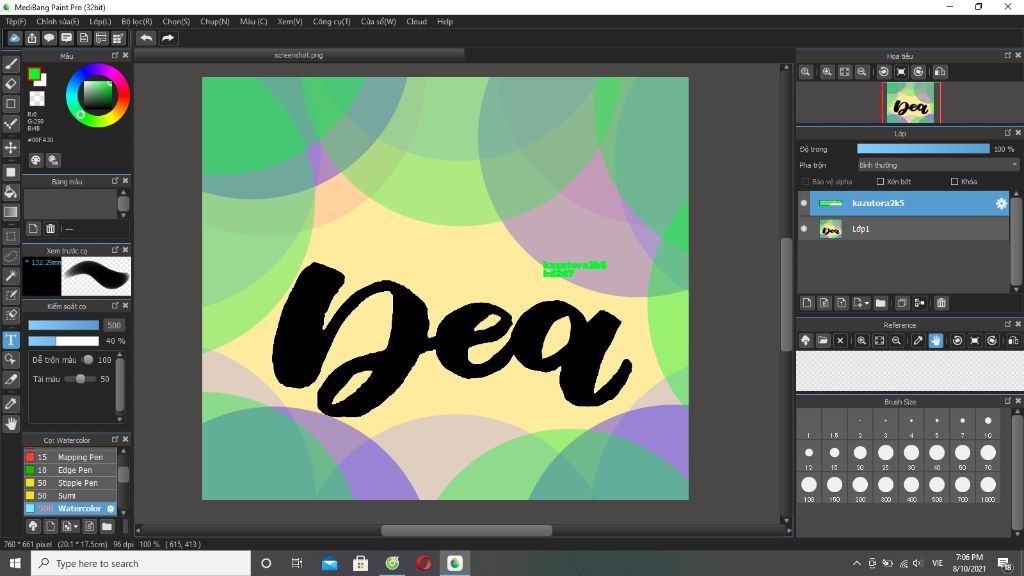This screenshot has width=1024, height=576.
Task: Expand the add-brush dropdown in Cọ panel
Action: [76, 526]
